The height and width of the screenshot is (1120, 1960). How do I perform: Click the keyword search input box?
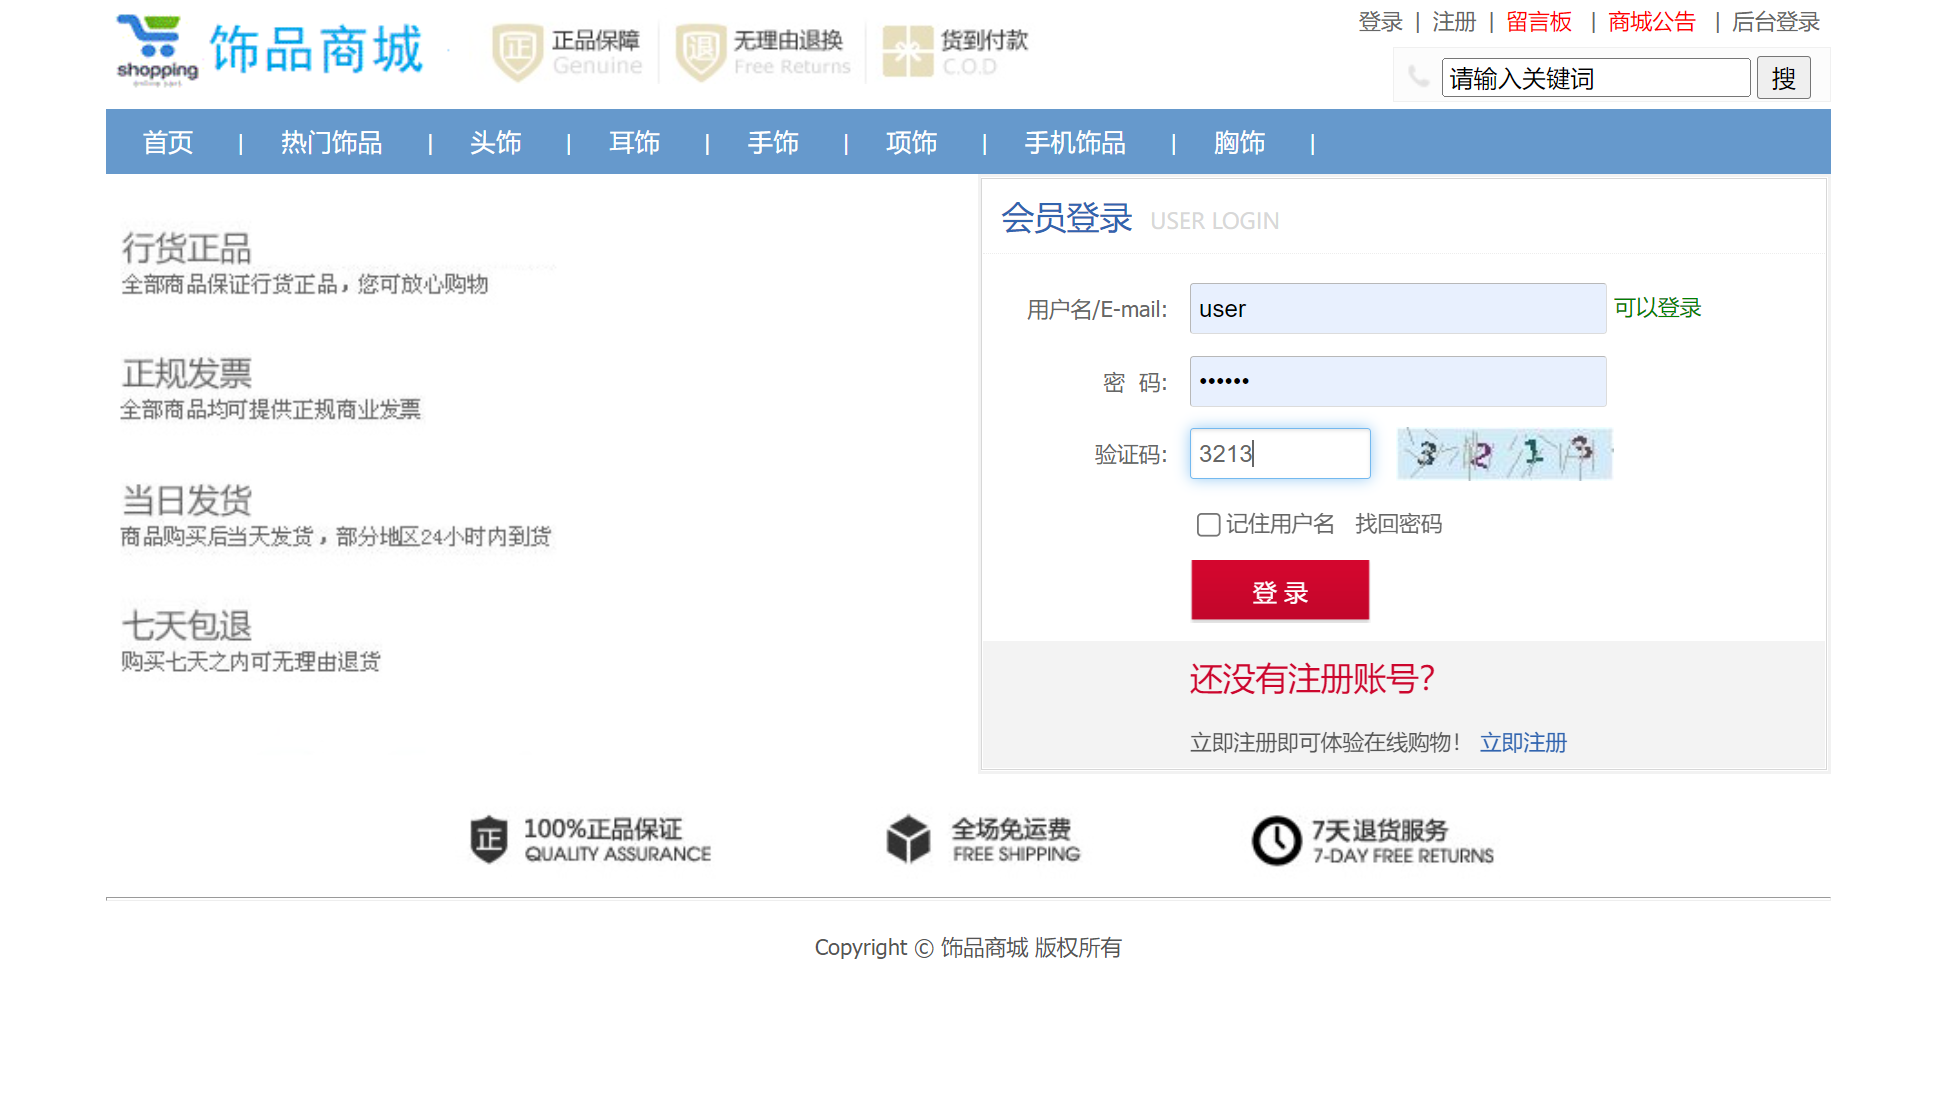[x=1595, y=77]
